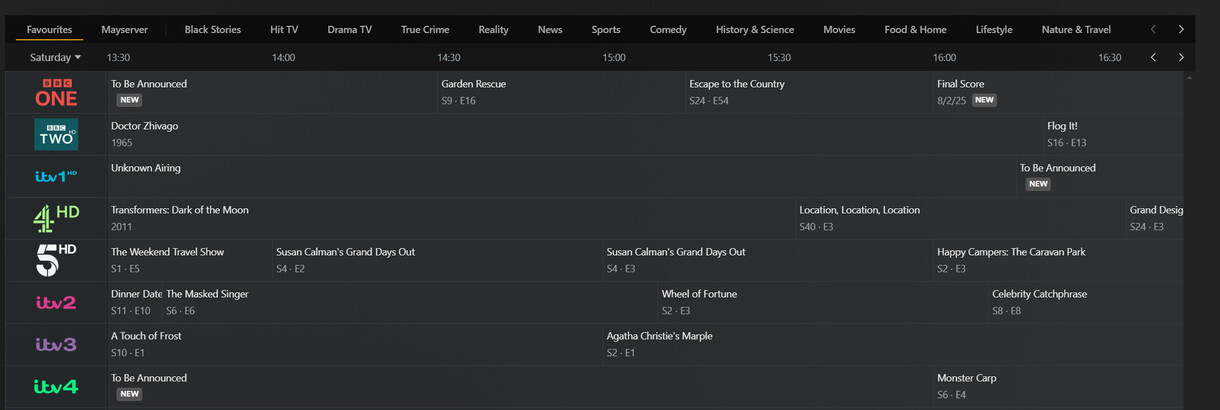Select the Channel 5 HD logo
The height and width of the screenshot is (410, 1220).
pyautogui.click(x=56, y=260)
